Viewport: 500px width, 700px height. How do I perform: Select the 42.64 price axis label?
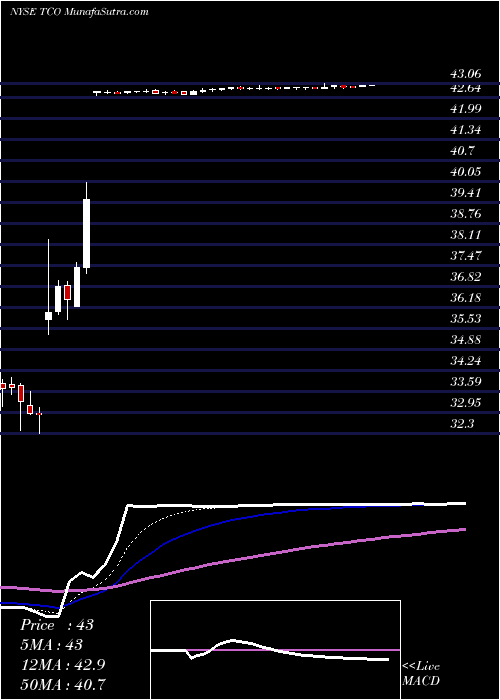[x=466, y=88]
